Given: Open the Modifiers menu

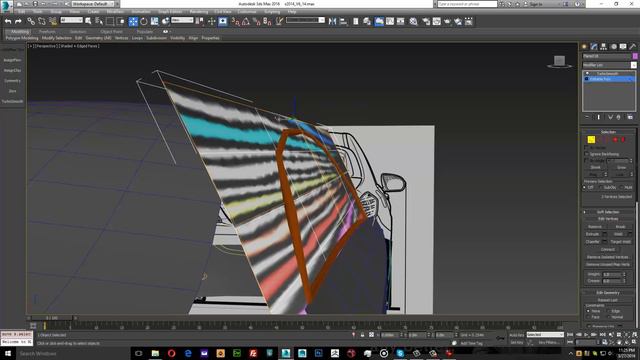Looking at the screenshot, I should pos(115,12).
